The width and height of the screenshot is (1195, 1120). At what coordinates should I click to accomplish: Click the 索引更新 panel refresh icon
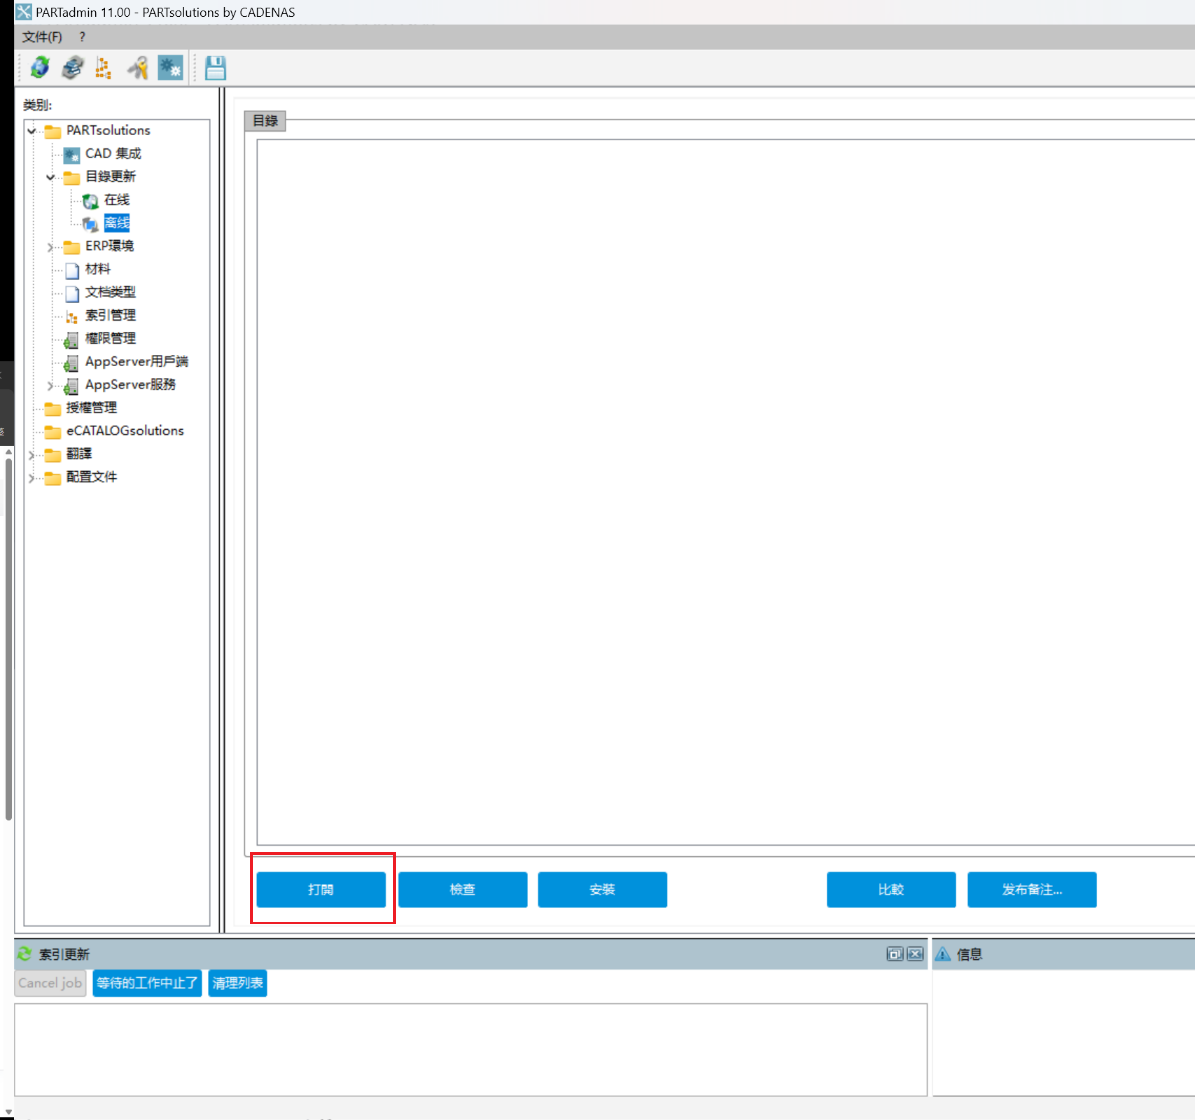(x=24, y=954)
